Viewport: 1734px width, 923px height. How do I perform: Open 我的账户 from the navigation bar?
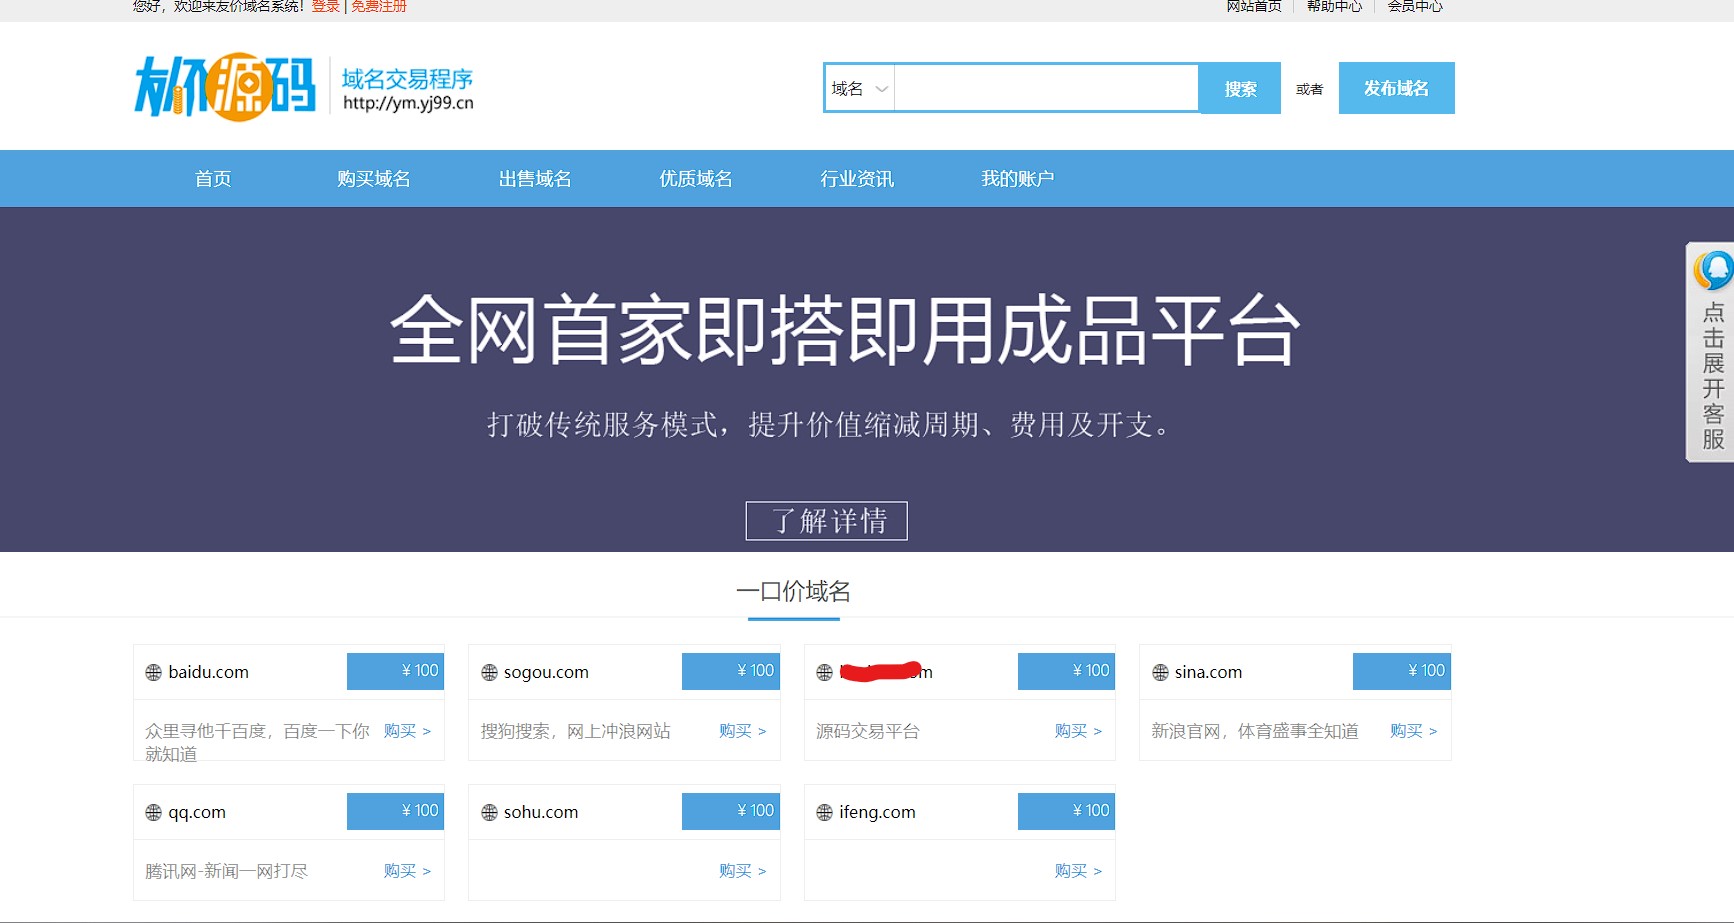(x=1017, y=178)
